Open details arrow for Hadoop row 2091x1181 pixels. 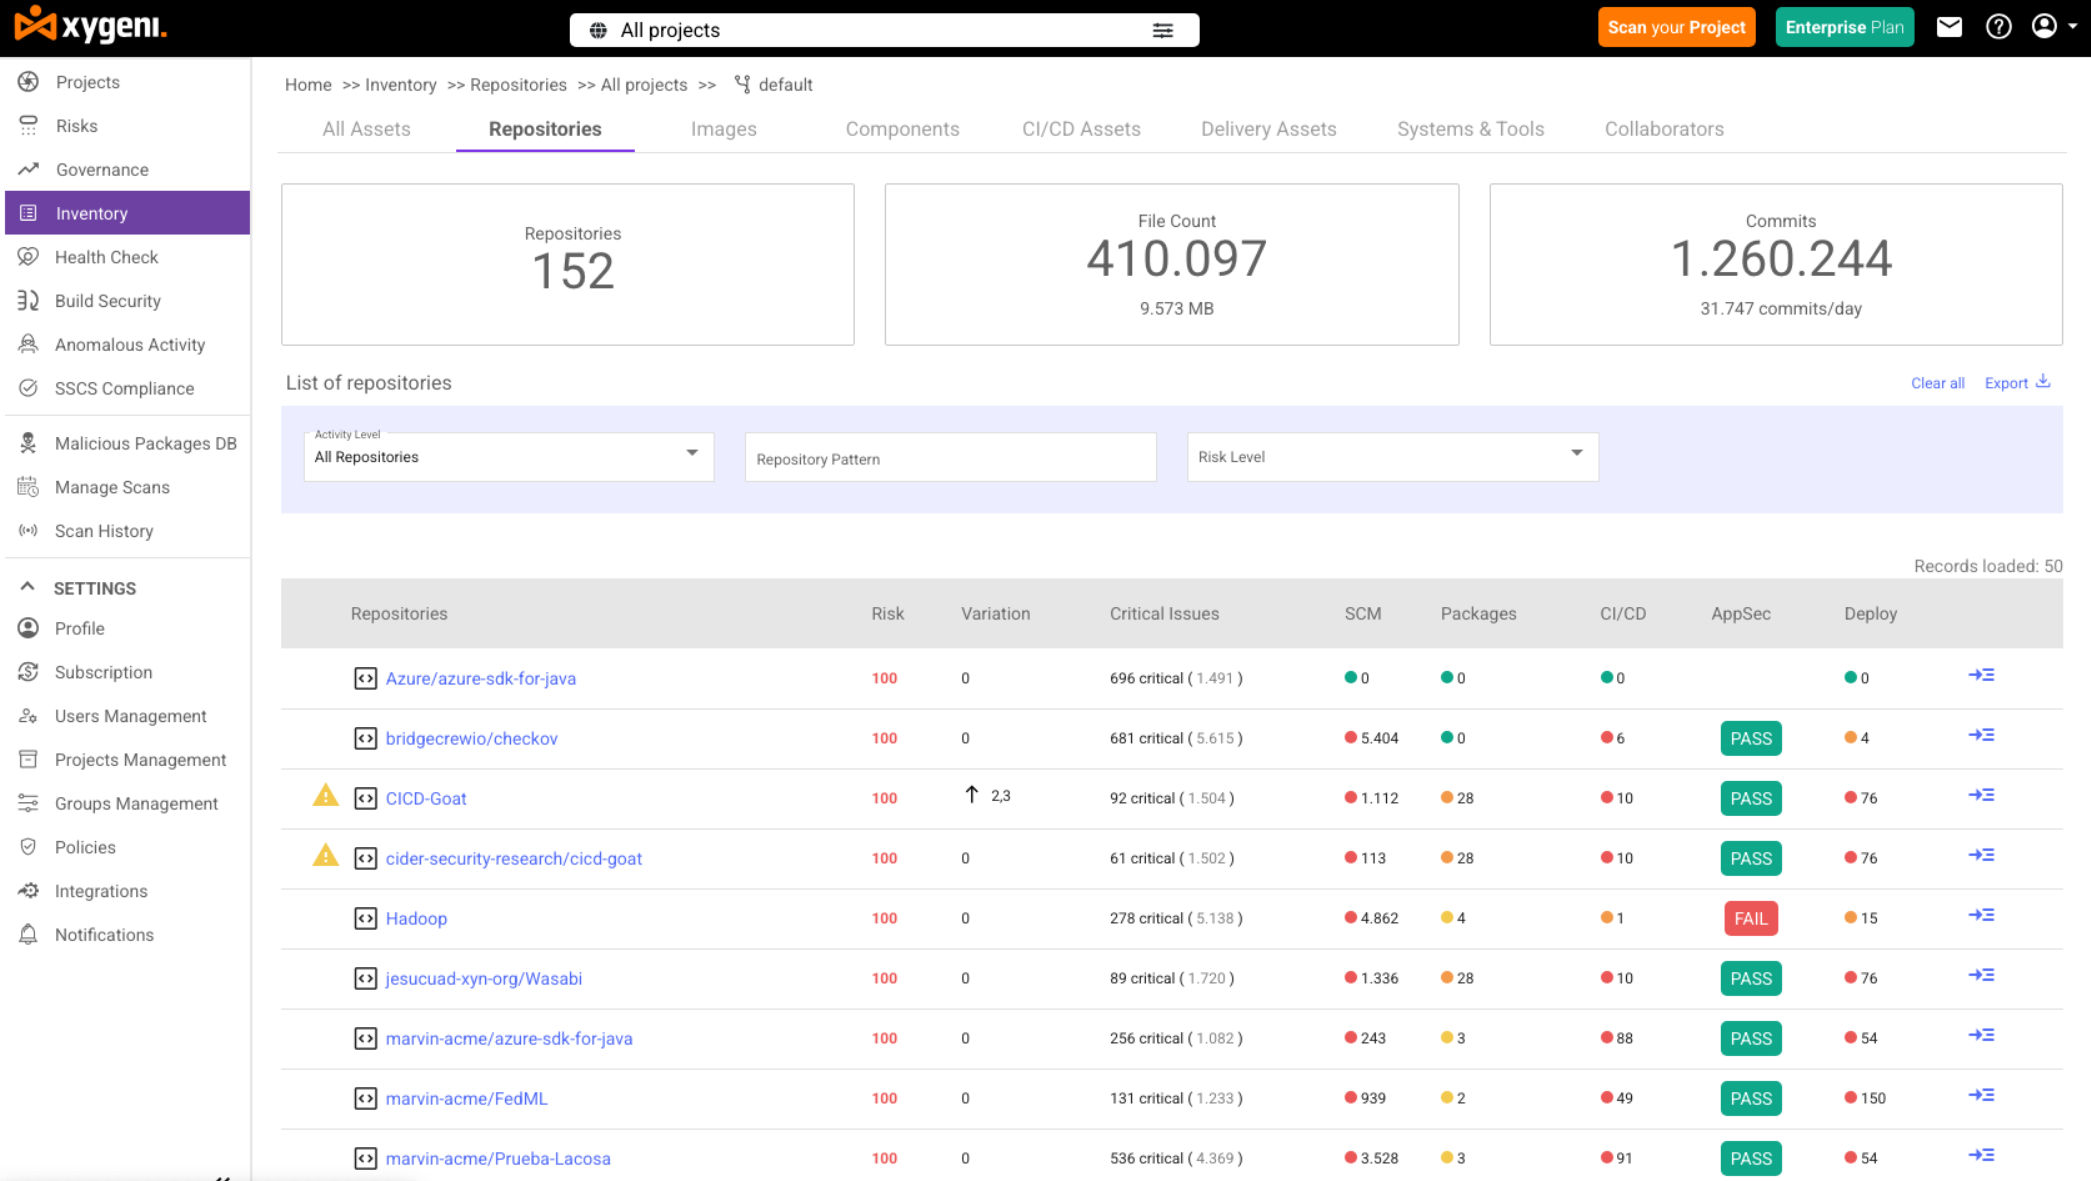[1981, 916]
